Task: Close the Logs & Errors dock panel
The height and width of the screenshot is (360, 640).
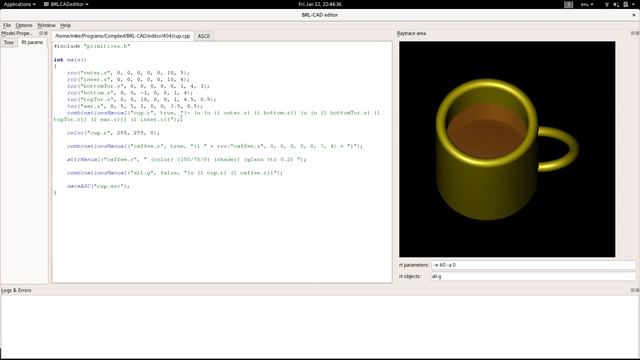Action: tap(637, 290)
